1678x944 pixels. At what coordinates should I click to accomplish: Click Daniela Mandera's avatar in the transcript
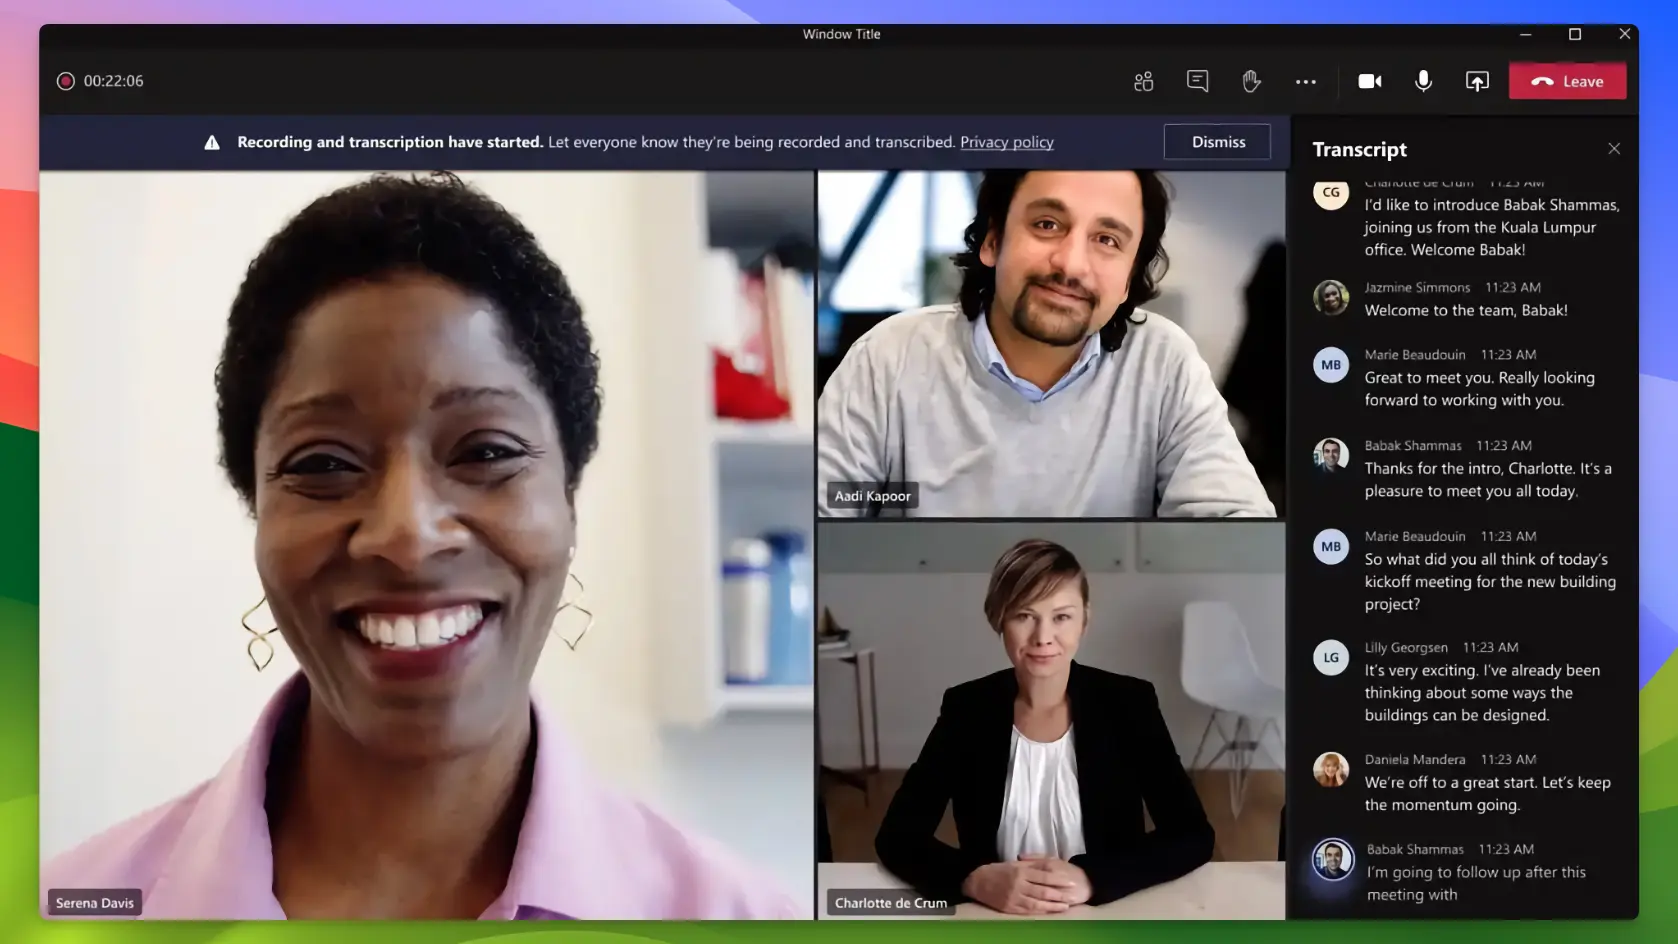[x=1331, y=769]
